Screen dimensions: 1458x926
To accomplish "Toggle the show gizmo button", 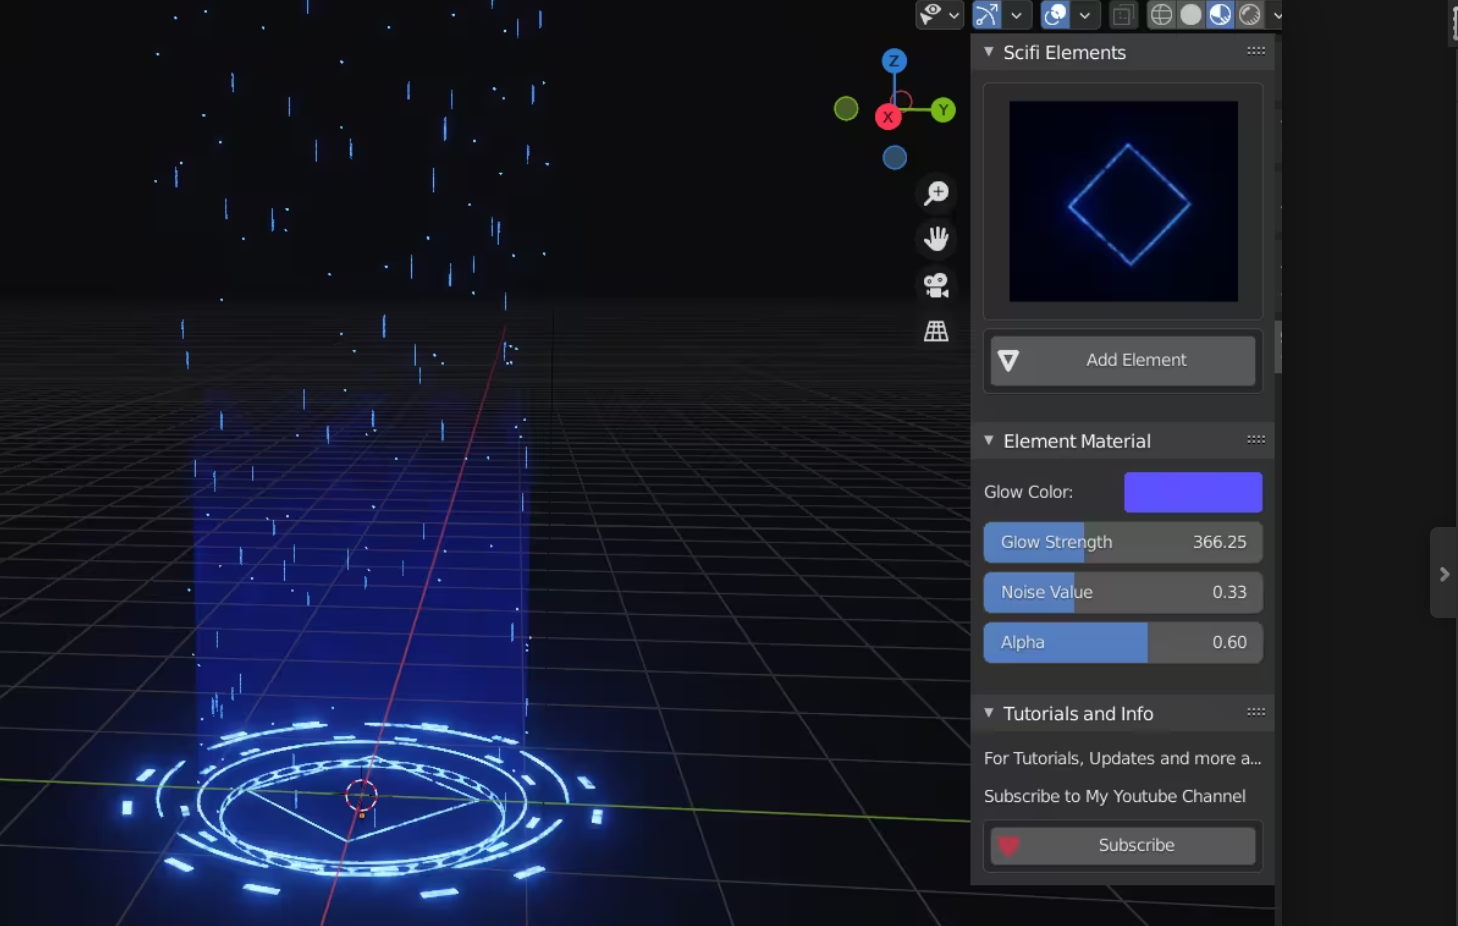I will point(987,15).
